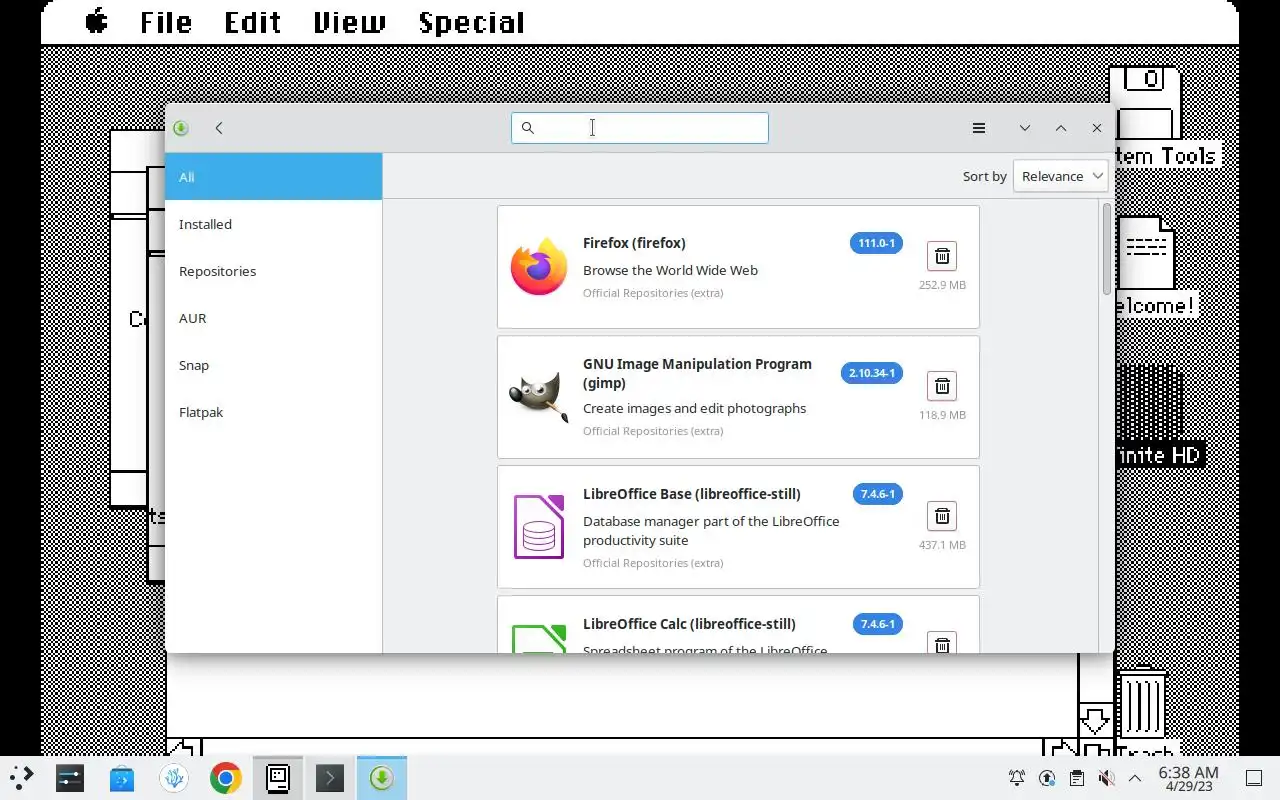This screenshot has height=800, width=1280.
Task: Open the system updates tray icon
Action: point(1047,778)
